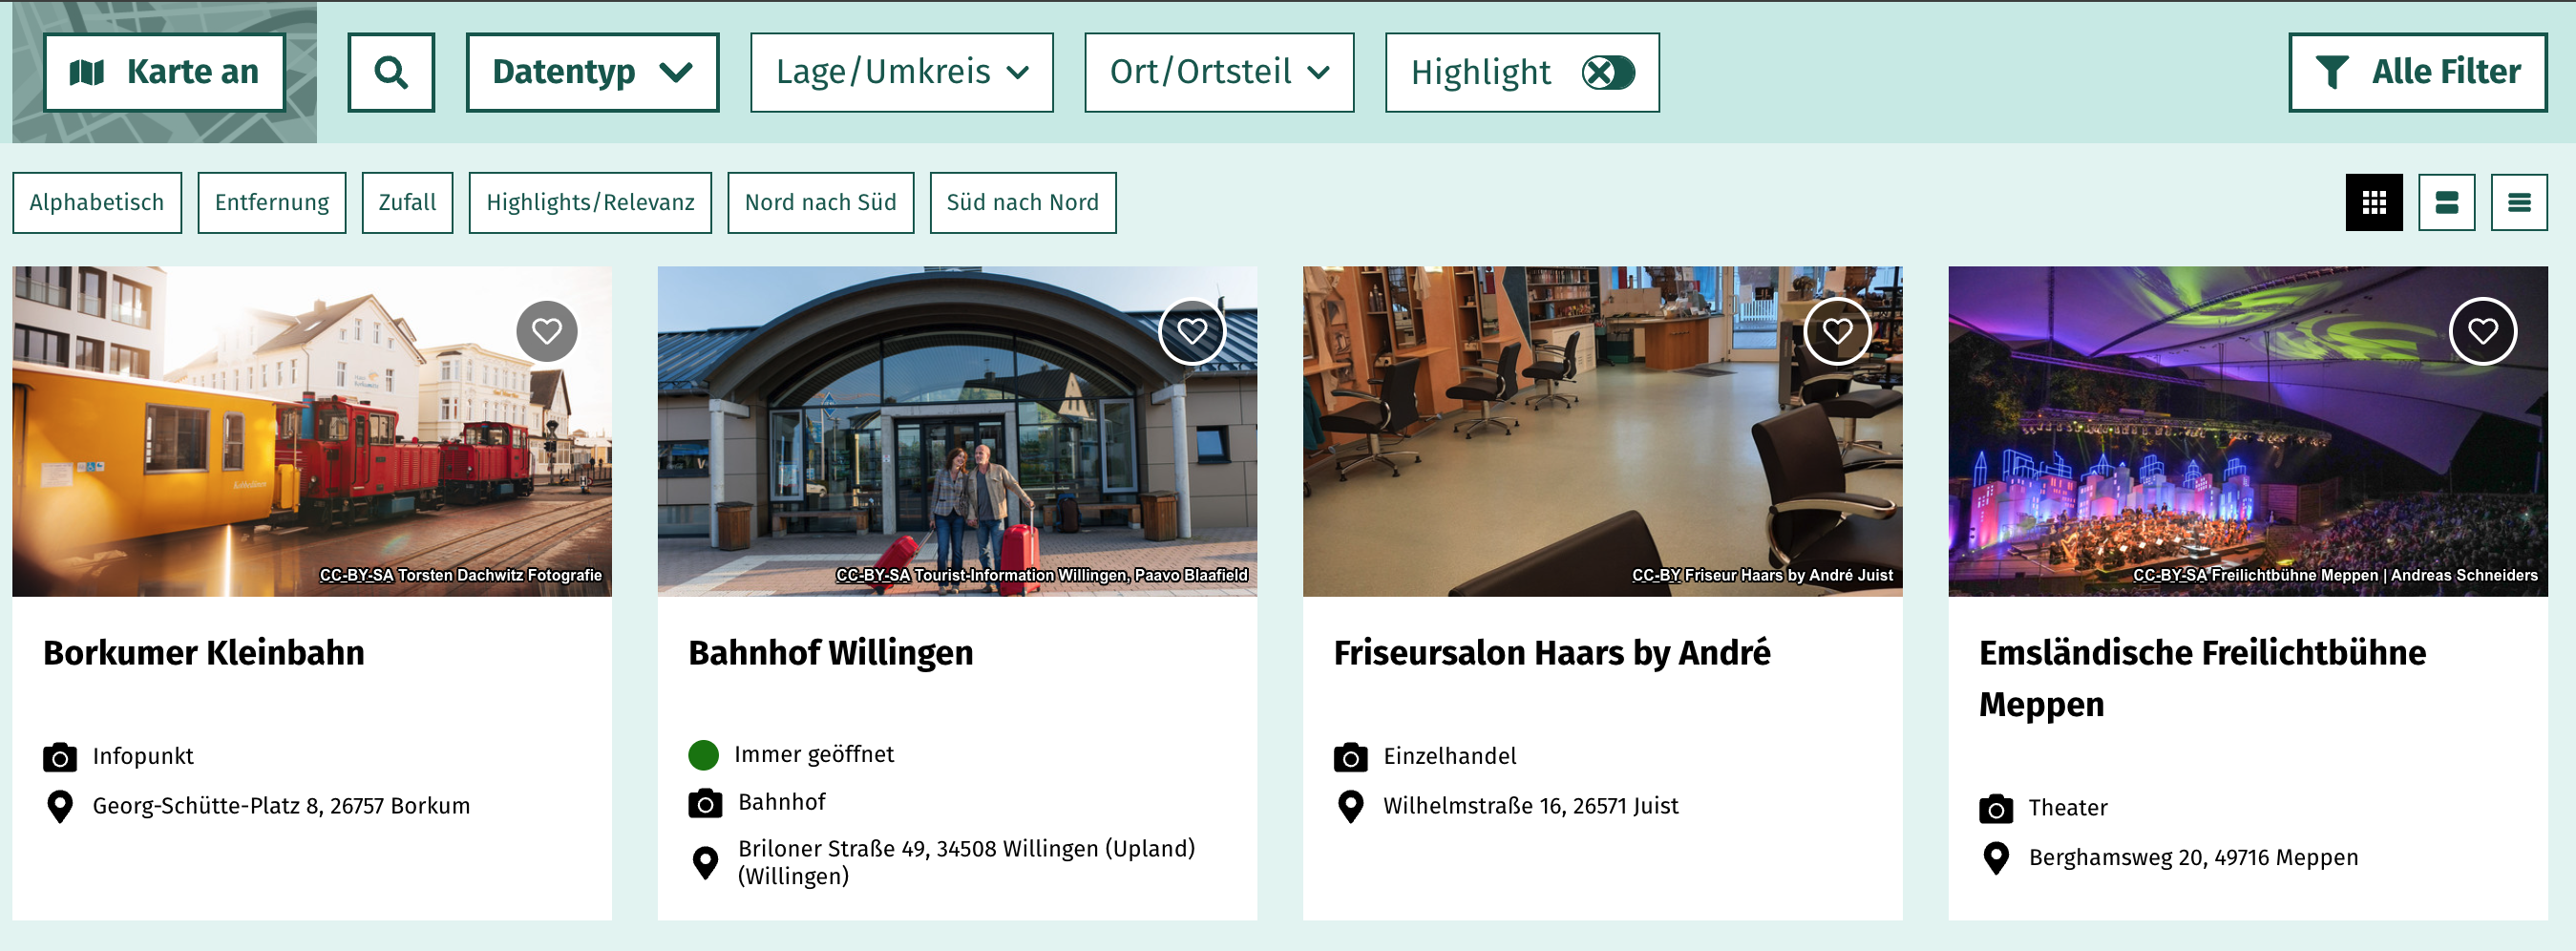This screenshot has width=2576, height=951.
Task: Open the Lage/Umkreis dropdown
Action: pos(901,72)
